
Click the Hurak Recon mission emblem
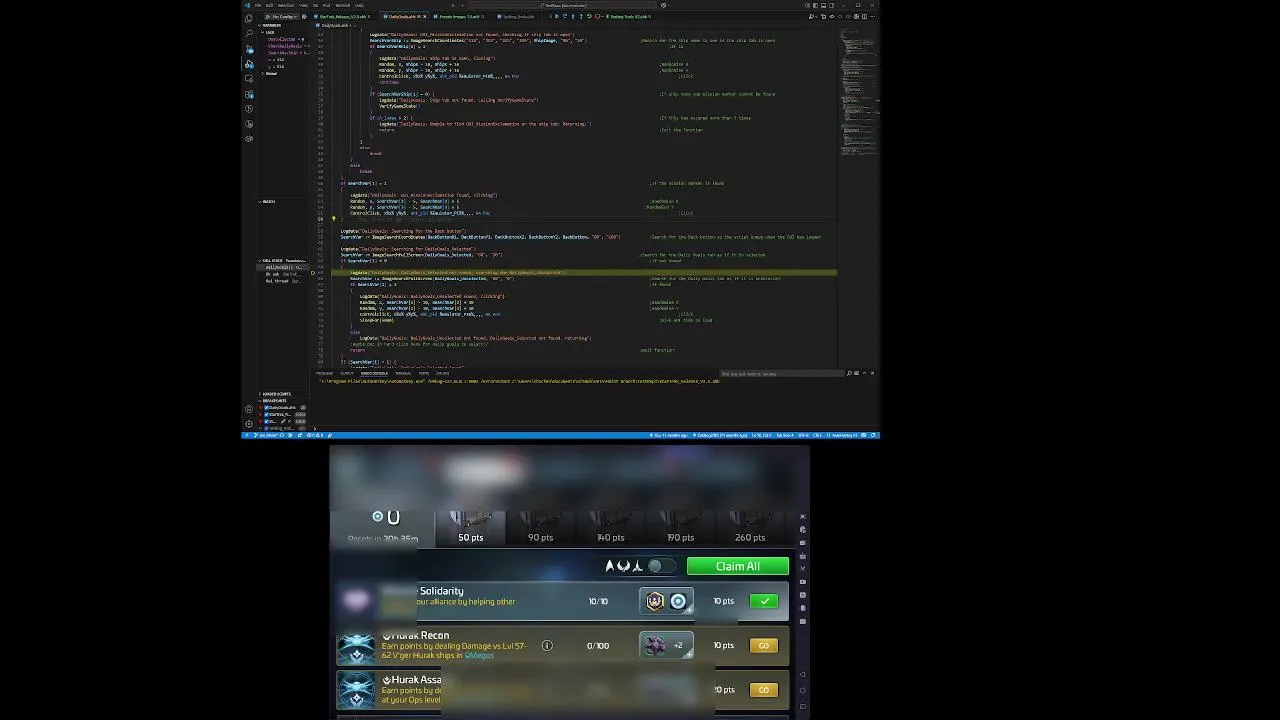tap(356, 647)
